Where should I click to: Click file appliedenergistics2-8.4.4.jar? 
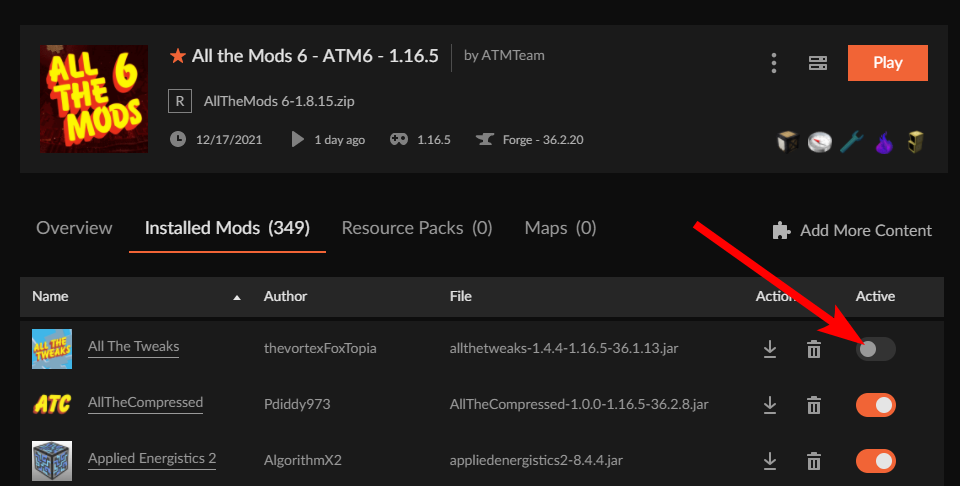536,460
